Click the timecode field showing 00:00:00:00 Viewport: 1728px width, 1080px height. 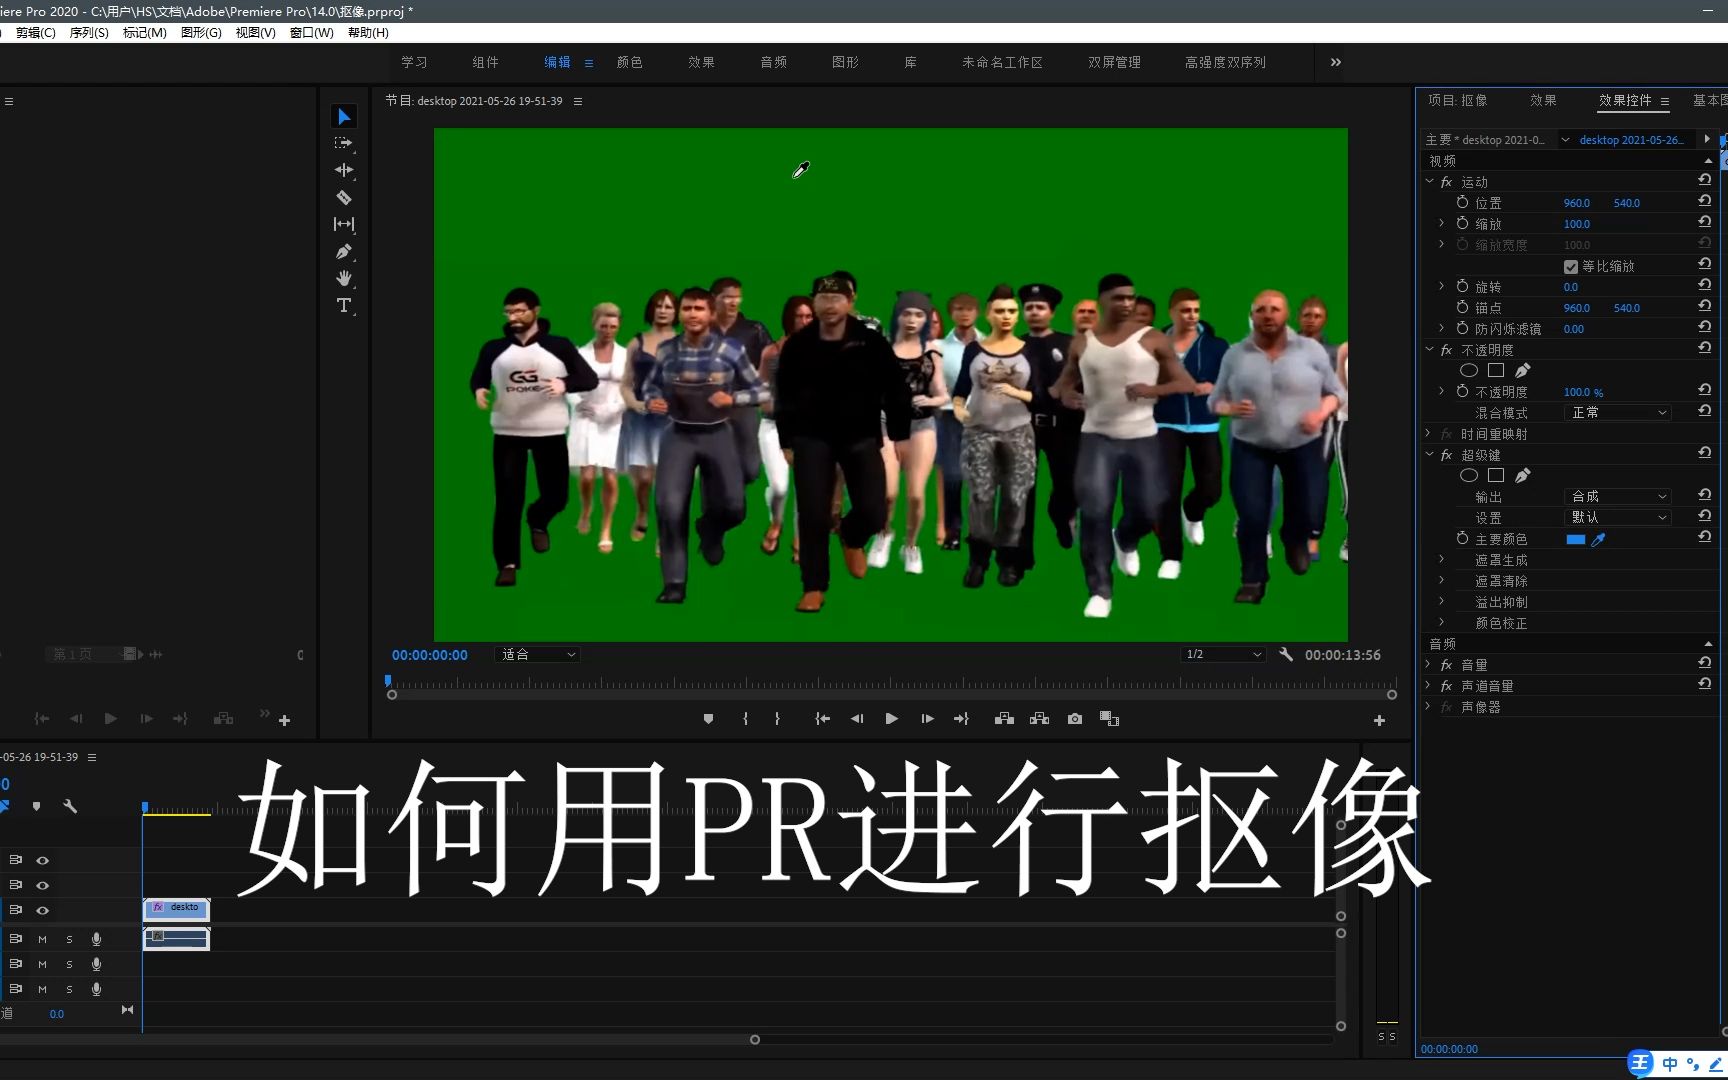click(x=429, y=655)
